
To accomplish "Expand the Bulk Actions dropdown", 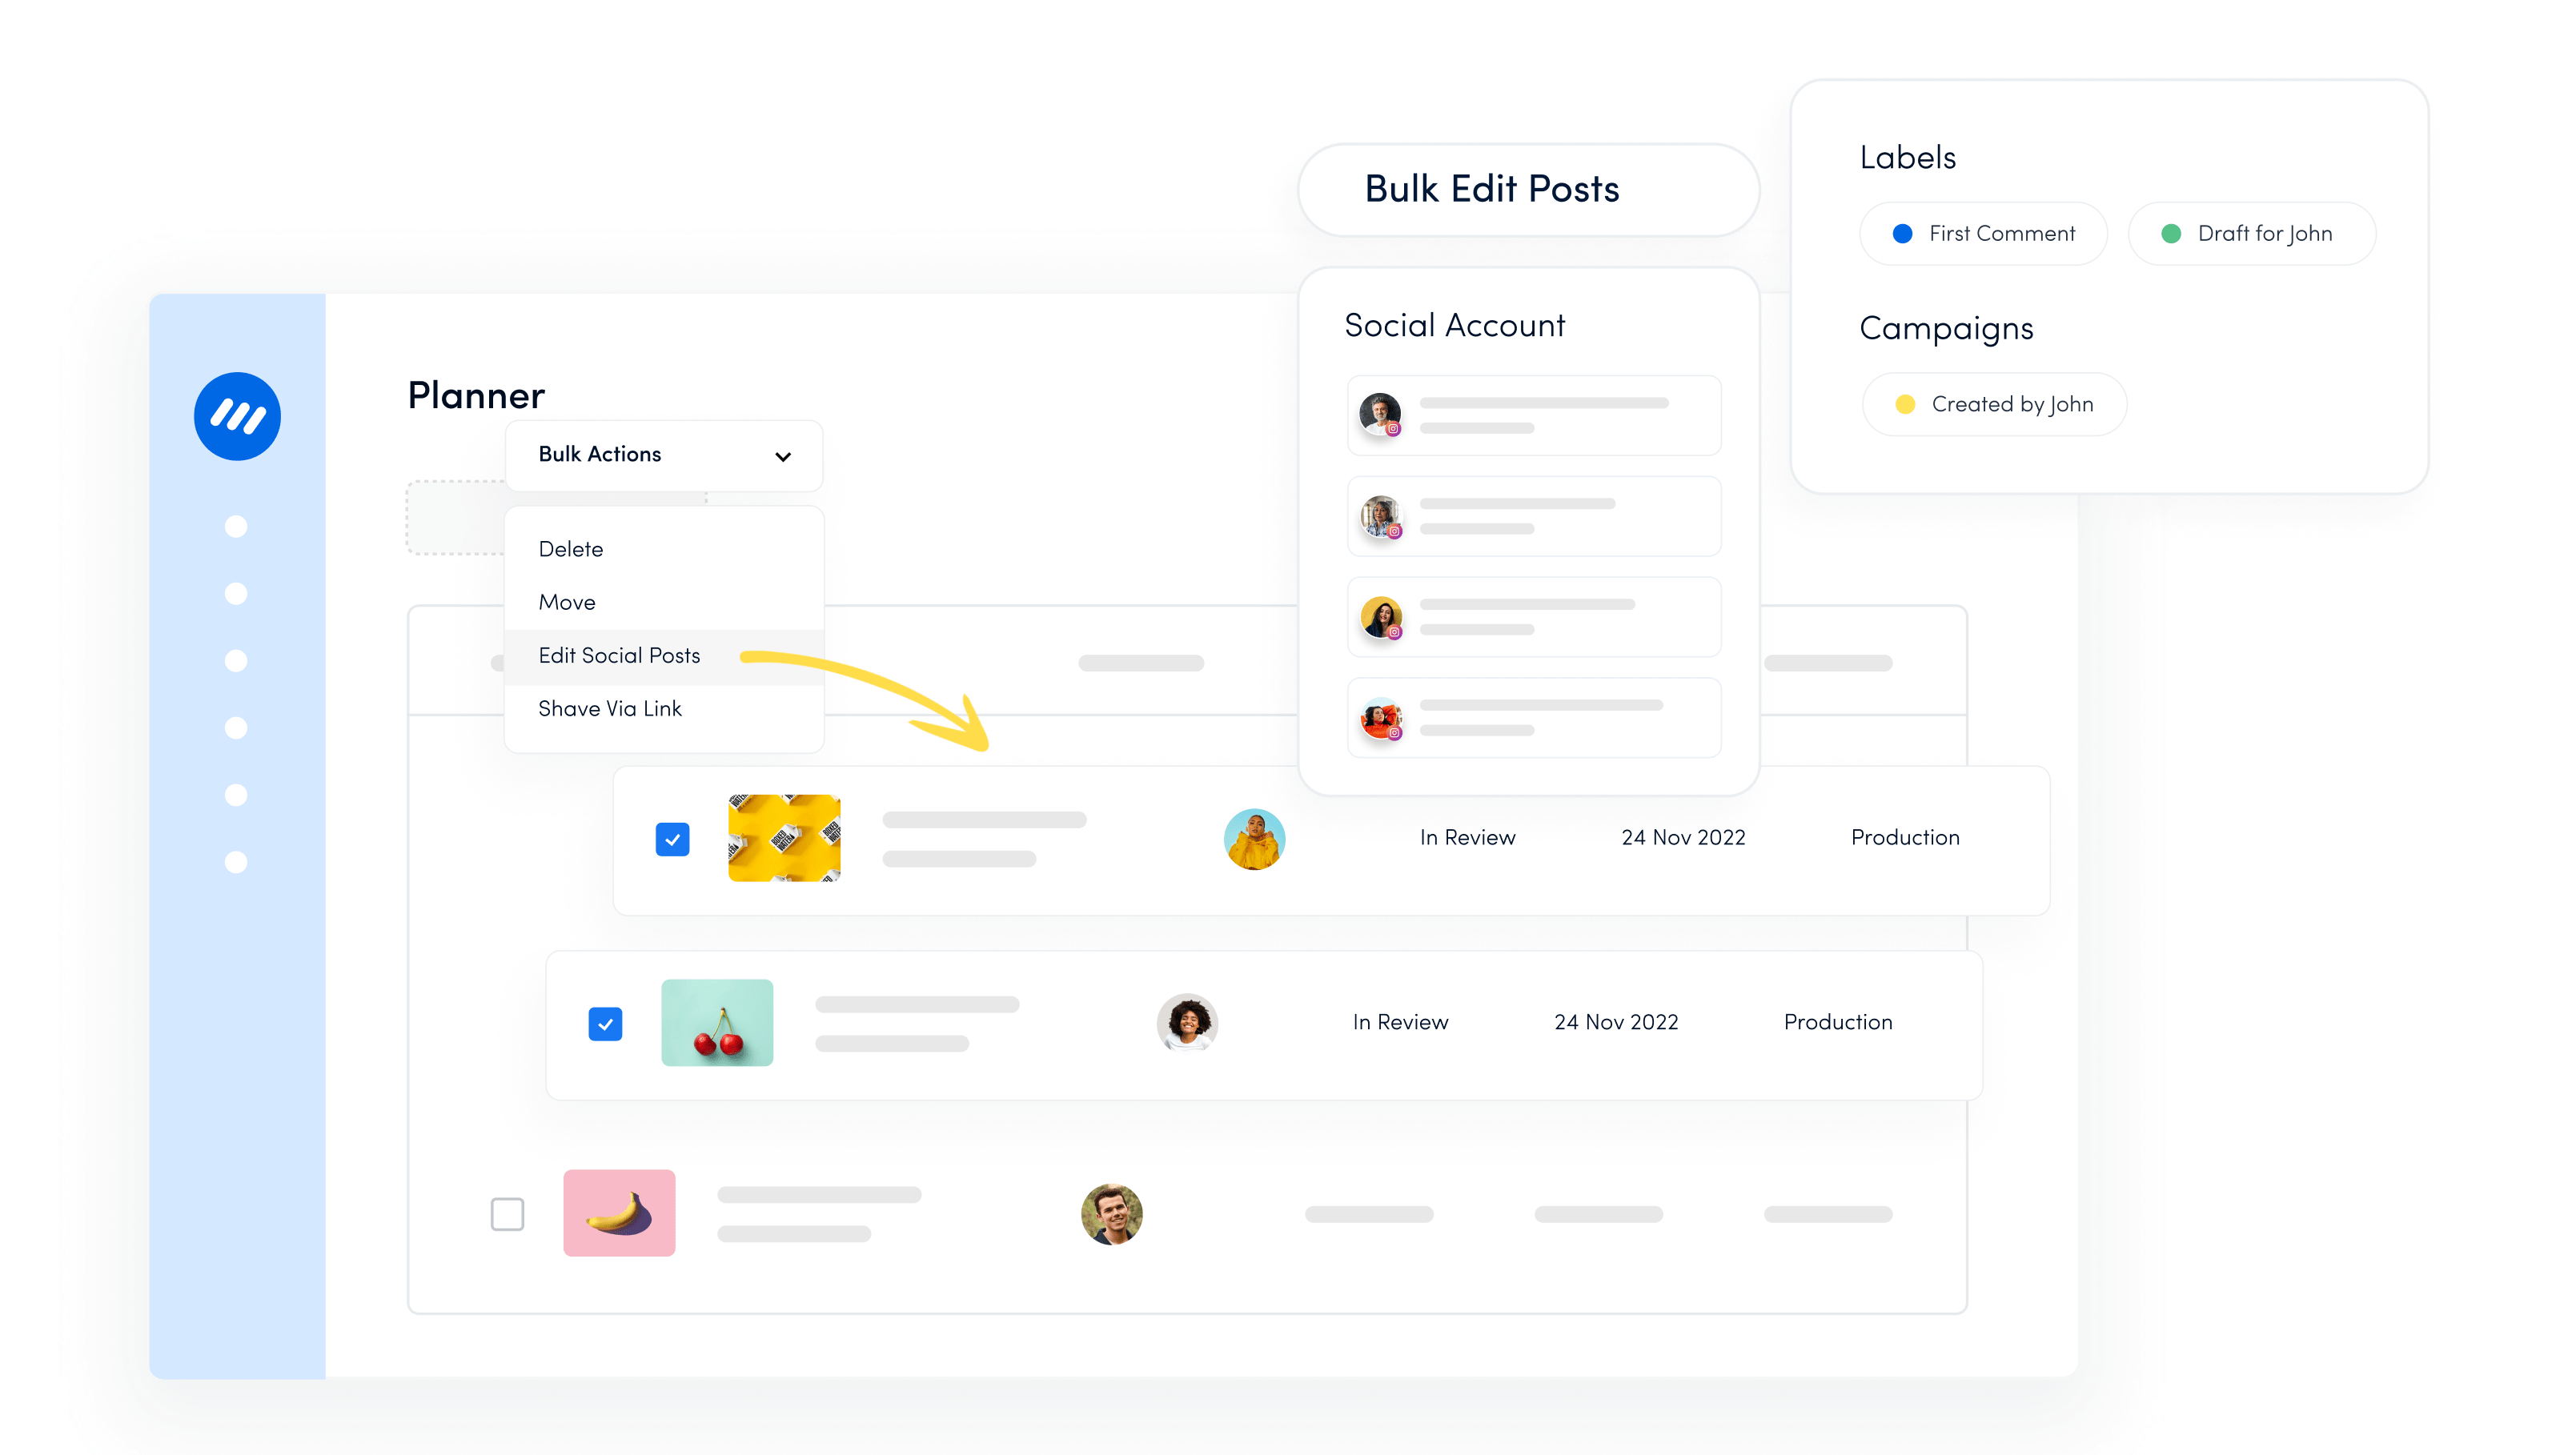I will [x=662, y=456].
